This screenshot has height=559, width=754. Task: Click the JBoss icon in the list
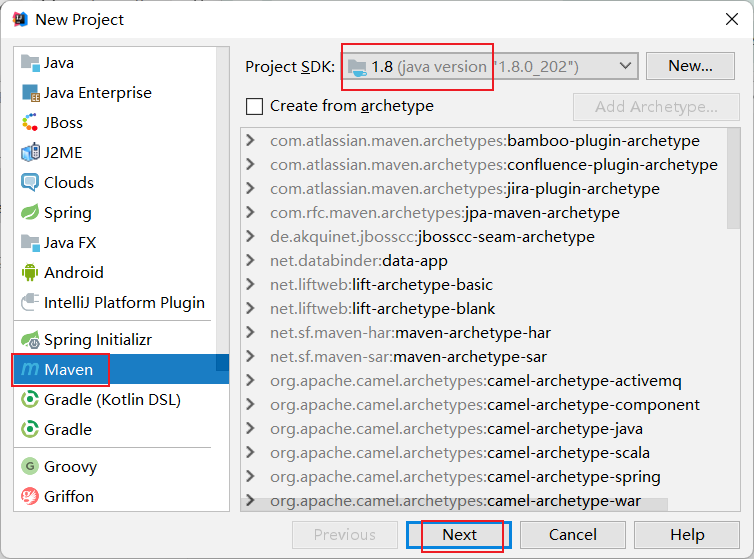coord(30,123)
